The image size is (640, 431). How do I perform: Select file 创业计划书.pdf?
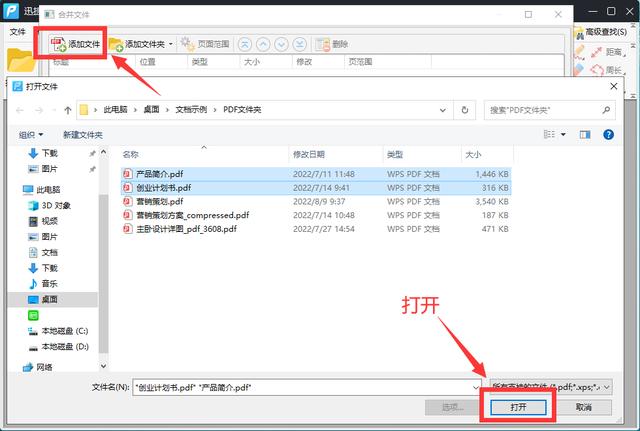click(316, 188)
